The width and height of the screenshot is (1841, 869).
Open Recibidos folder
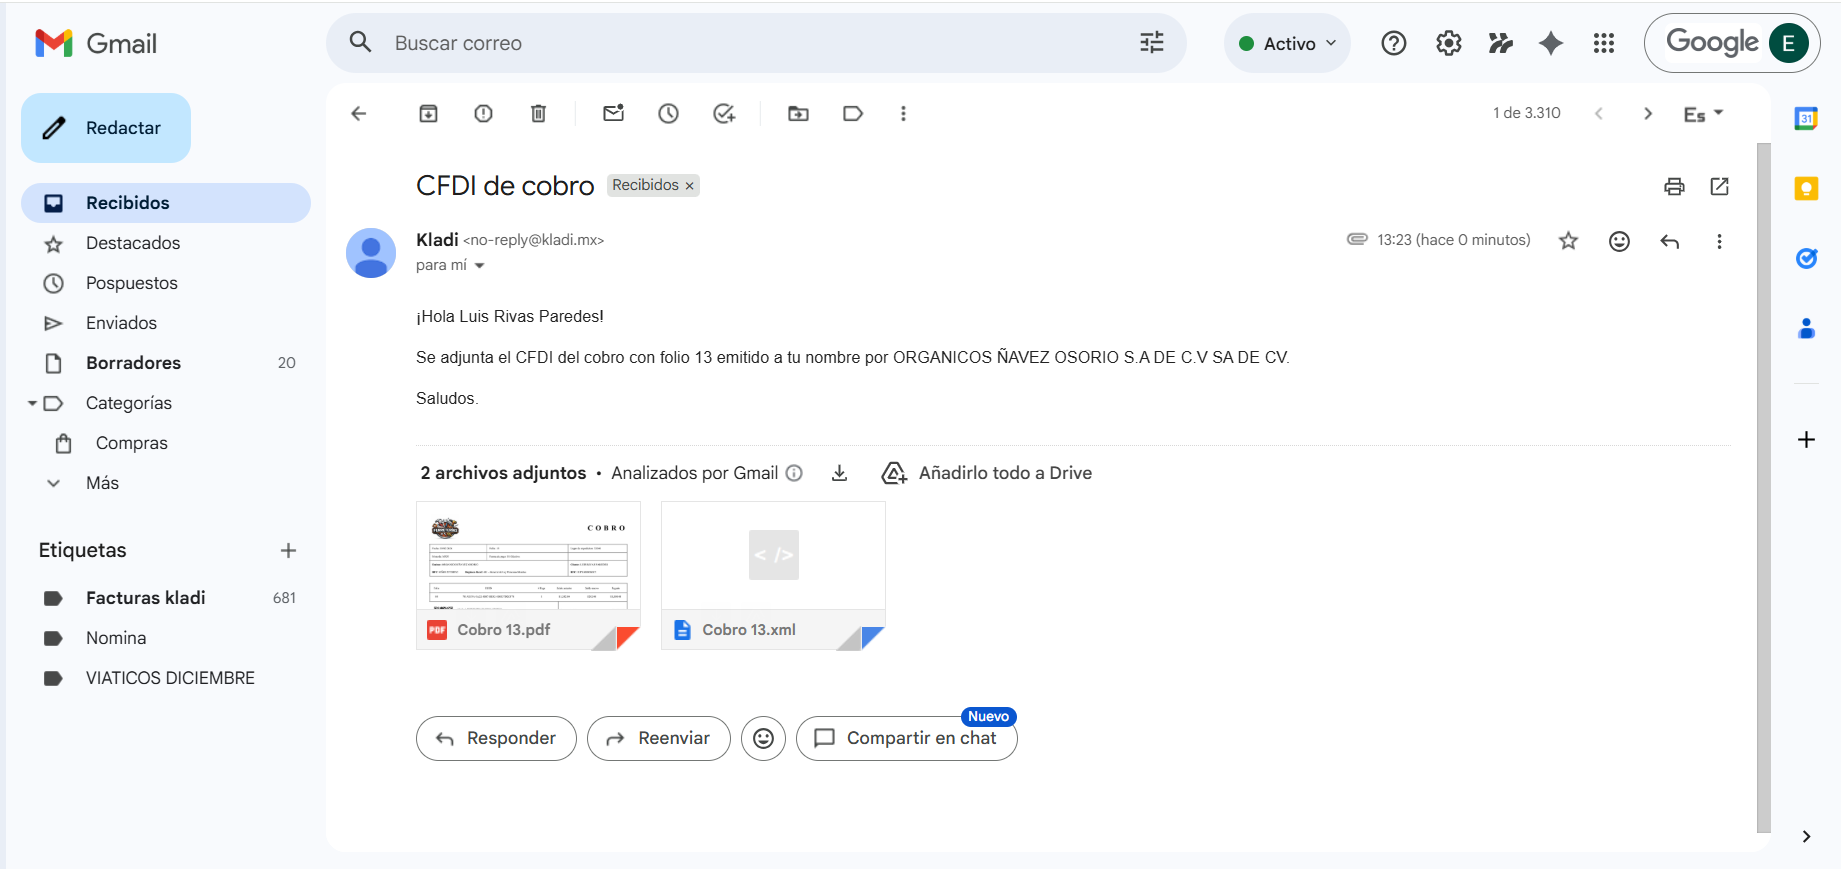[x=166, y=203]
